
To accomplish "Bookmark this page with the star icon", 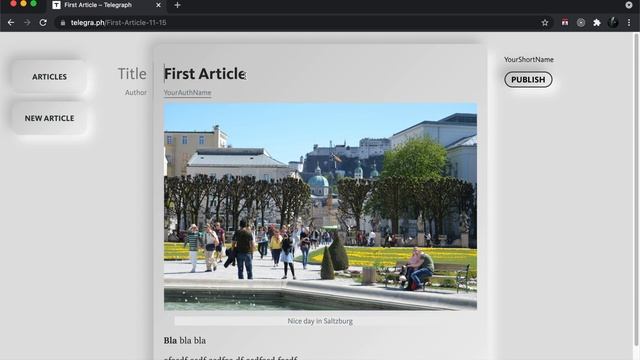I will click(545, 23).
